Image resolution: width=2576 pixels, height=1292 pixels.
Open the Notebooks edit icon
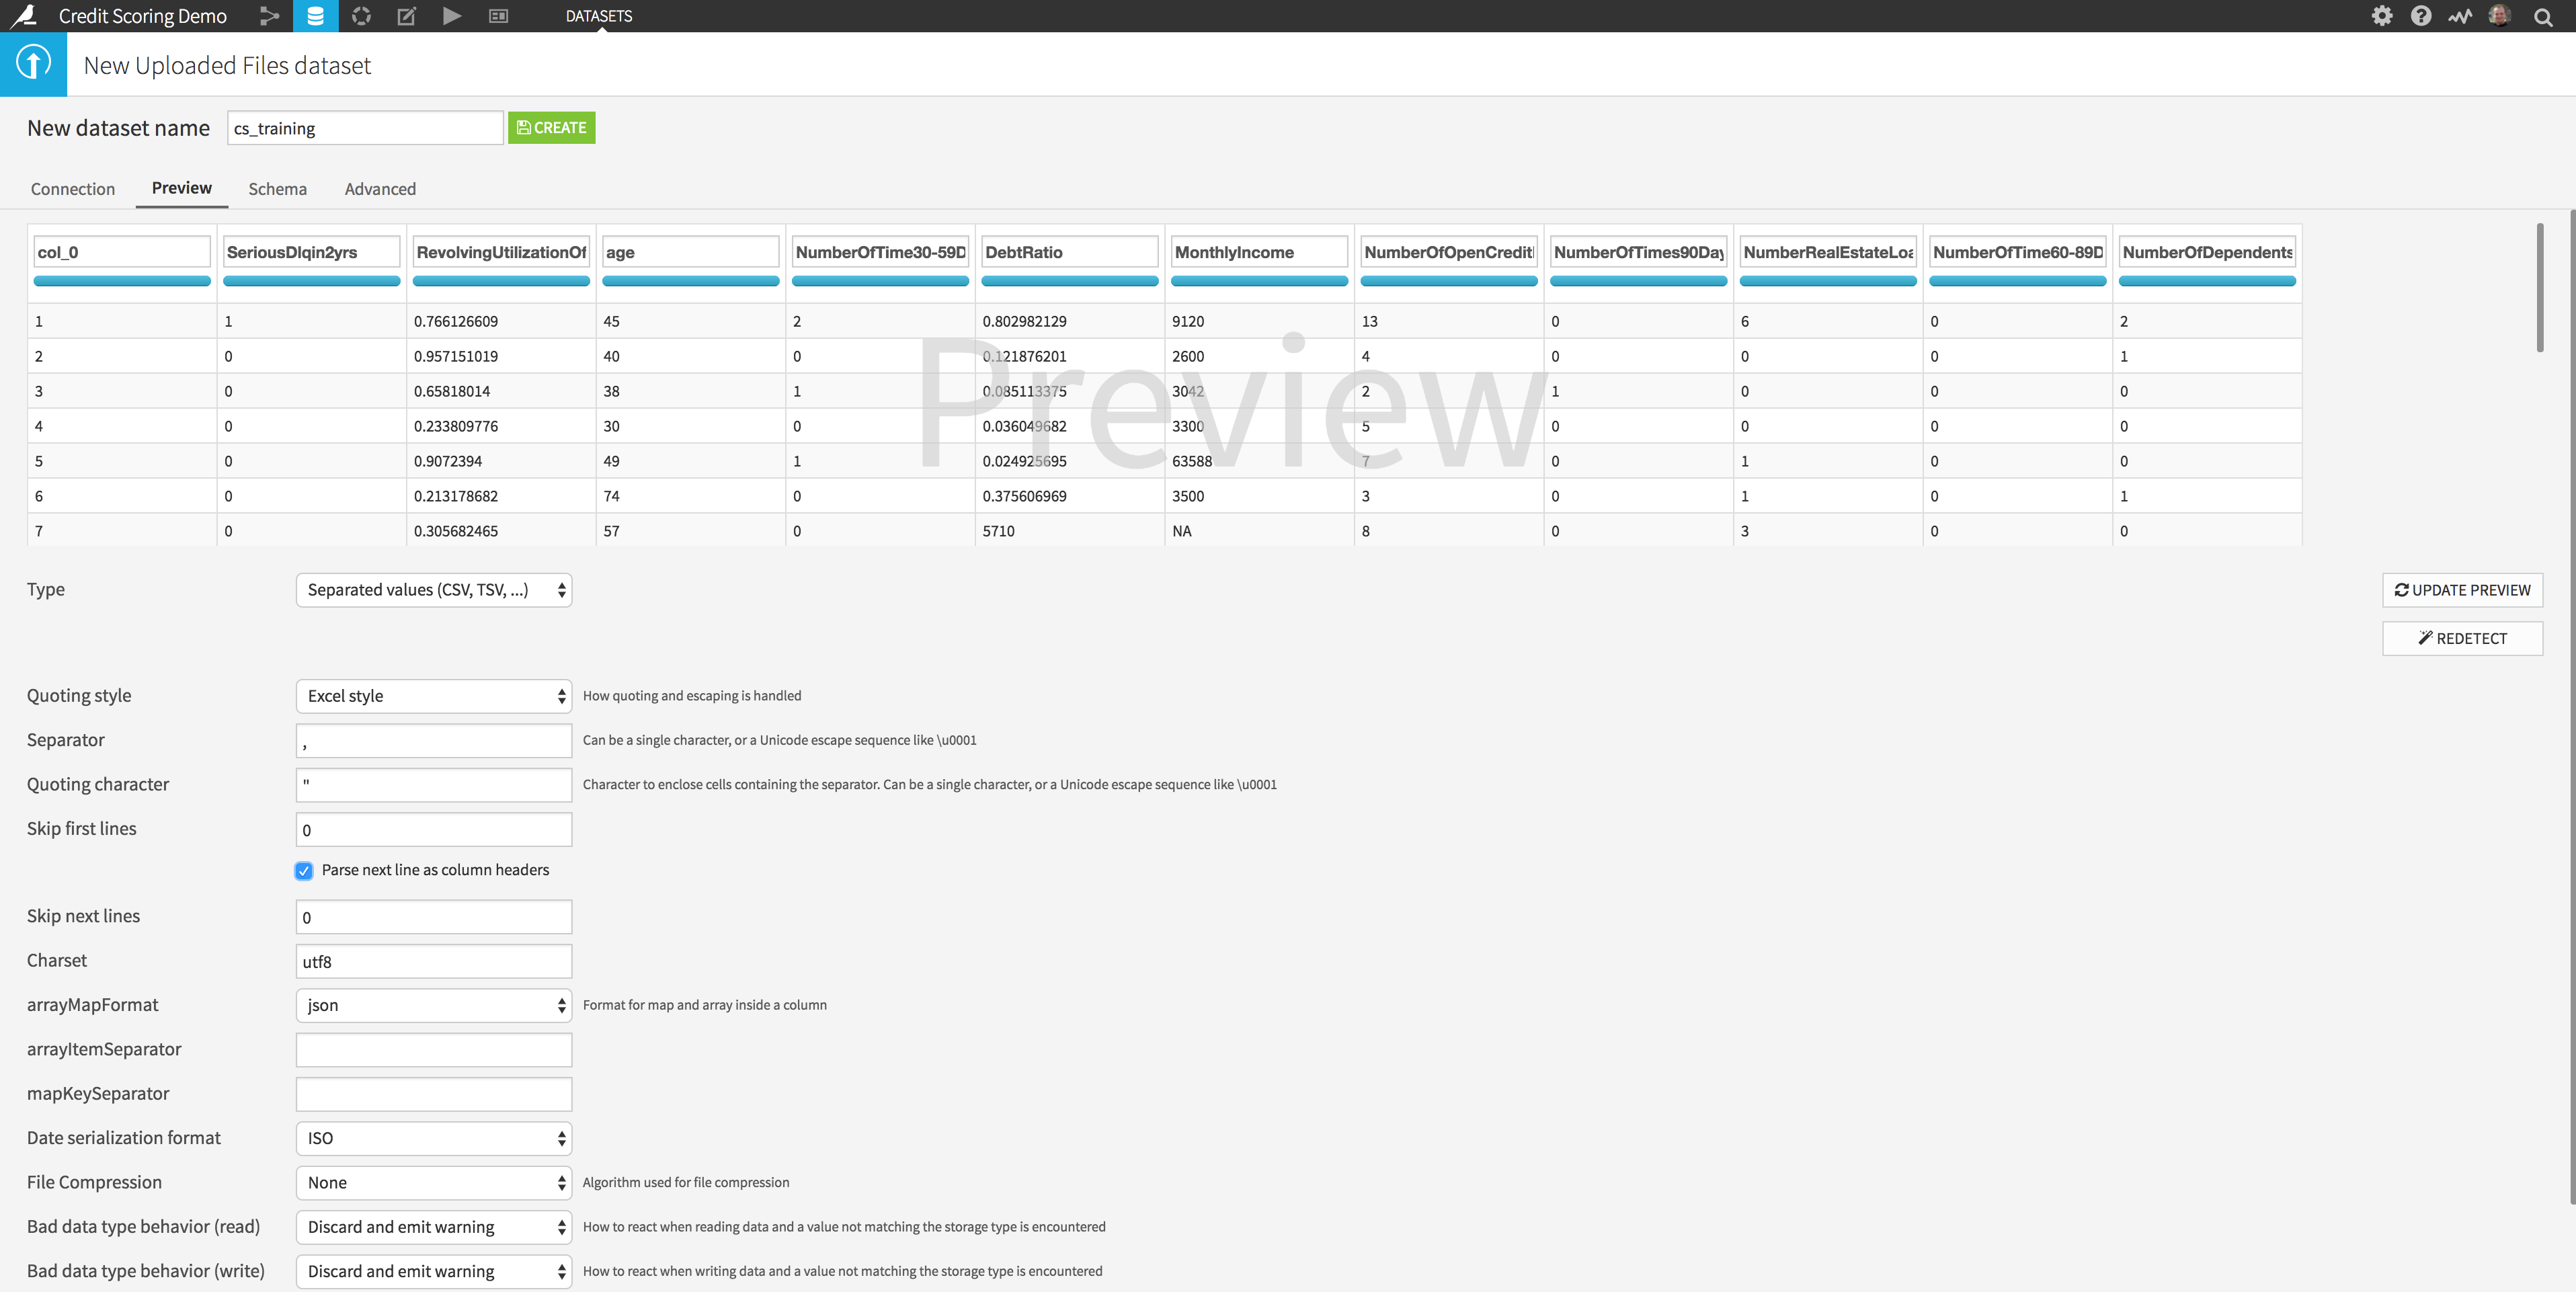coord(407,16)
